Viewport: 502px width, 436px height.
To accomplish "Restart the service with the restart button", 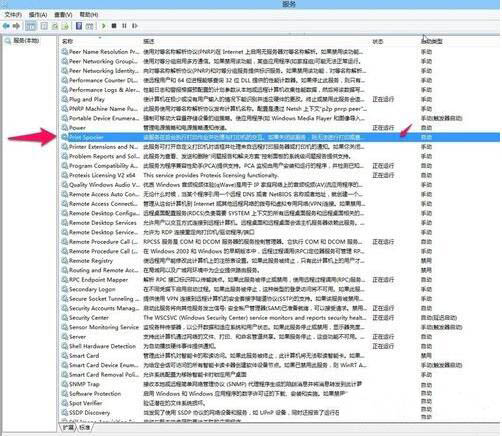I will (x=135, y=26).
